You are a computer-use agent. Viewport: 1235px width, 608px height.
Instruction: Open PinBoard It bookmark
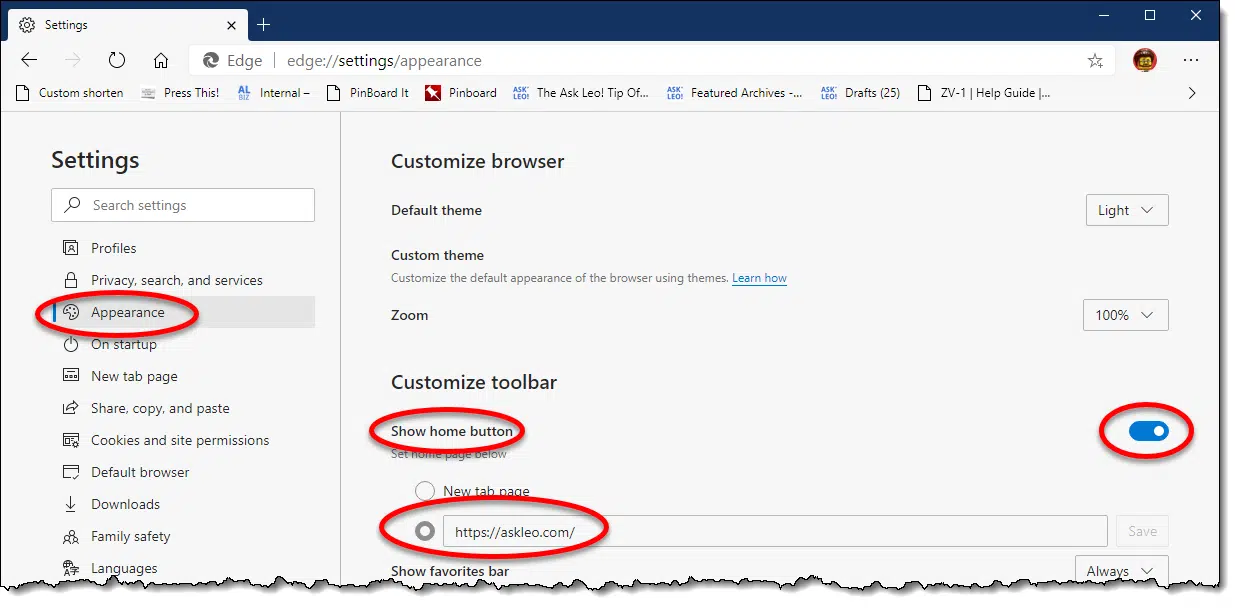click(367, 93)
